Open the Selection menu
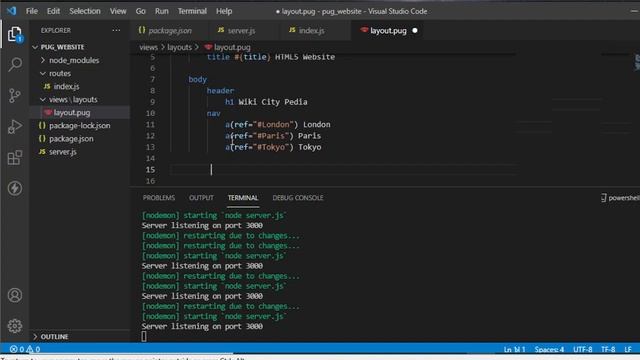Viewport: 640px width, 360px height. click(84, 11)
